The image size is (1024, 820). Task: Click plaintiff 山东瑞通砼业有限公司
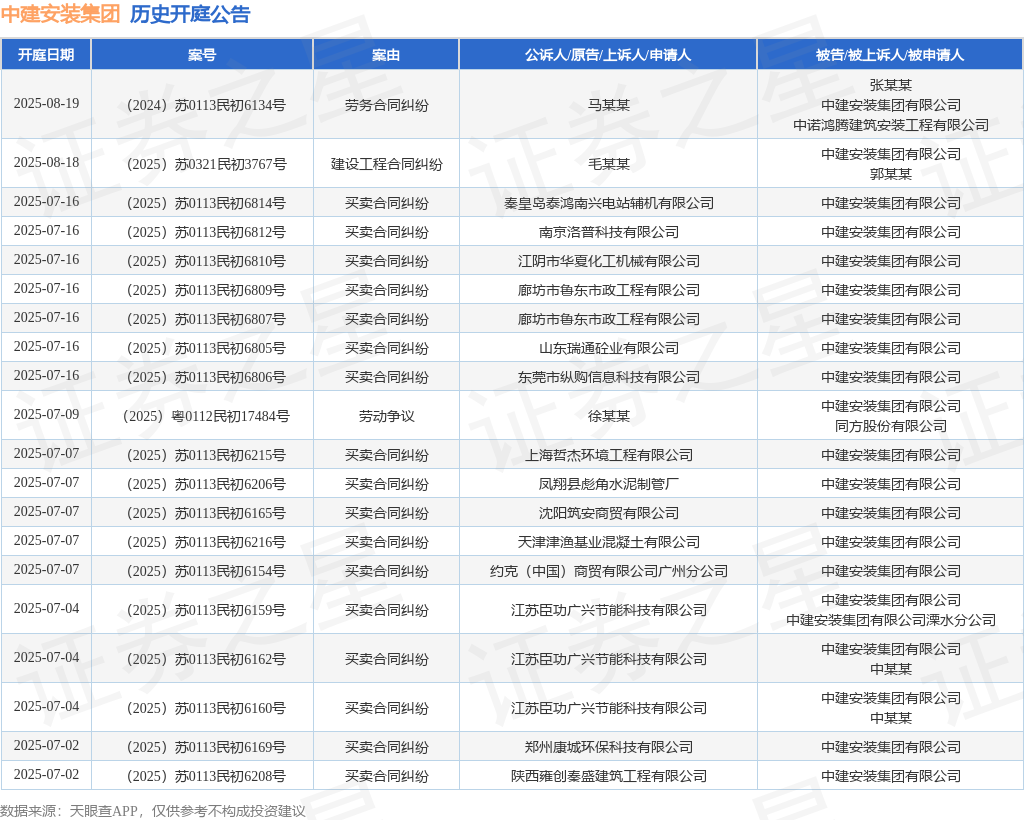point(609,348)
